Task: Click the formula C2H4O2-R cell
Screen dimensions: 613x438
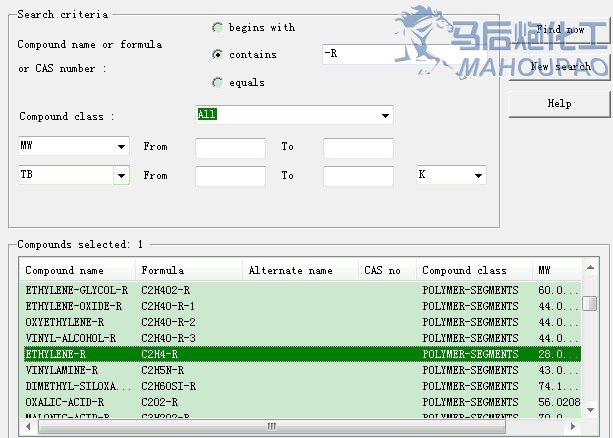Action: point(166,290)
